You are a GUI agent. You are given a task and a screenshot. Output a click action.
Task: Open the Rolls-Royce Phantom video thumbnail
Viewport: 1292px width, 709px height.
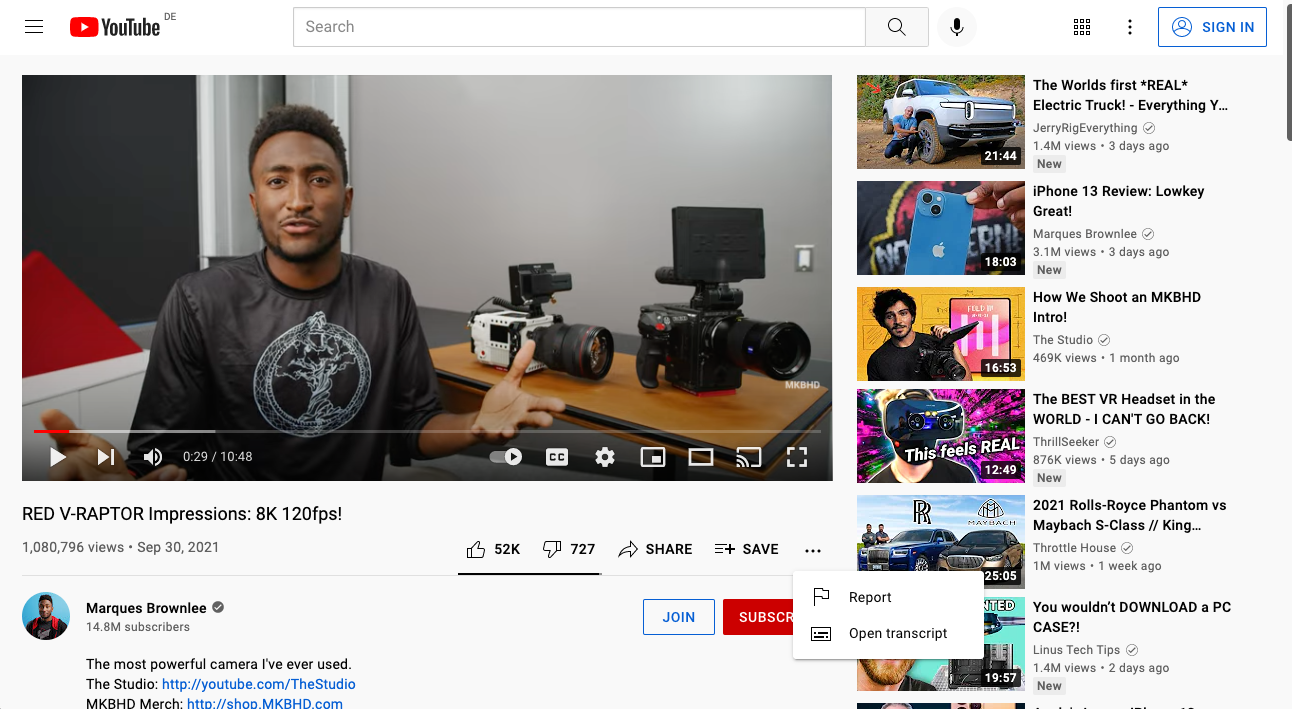tap(941, 542)
